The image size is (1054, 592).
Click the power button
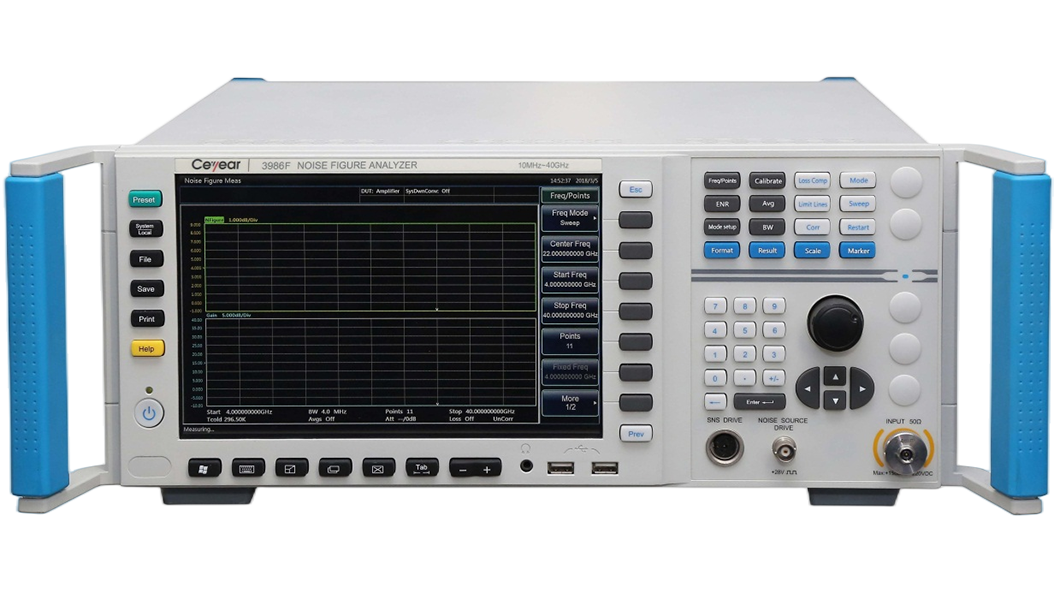[x=149, y=413]
